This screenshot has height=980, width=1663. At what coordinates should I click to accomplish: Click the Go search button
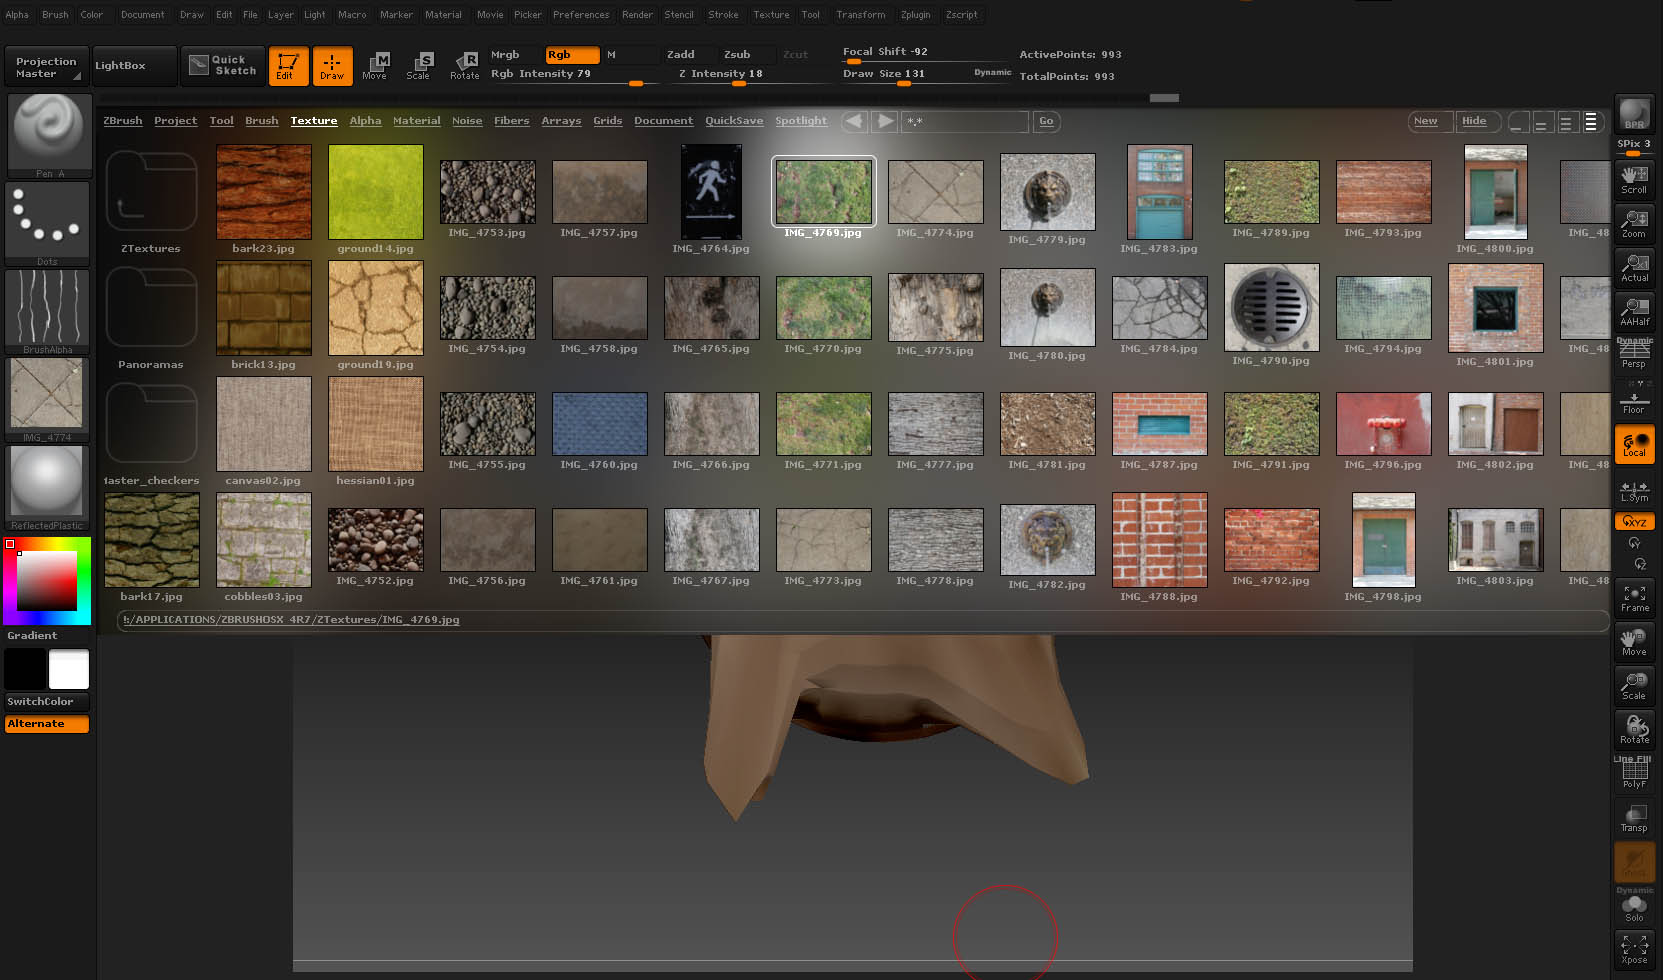1046,121
